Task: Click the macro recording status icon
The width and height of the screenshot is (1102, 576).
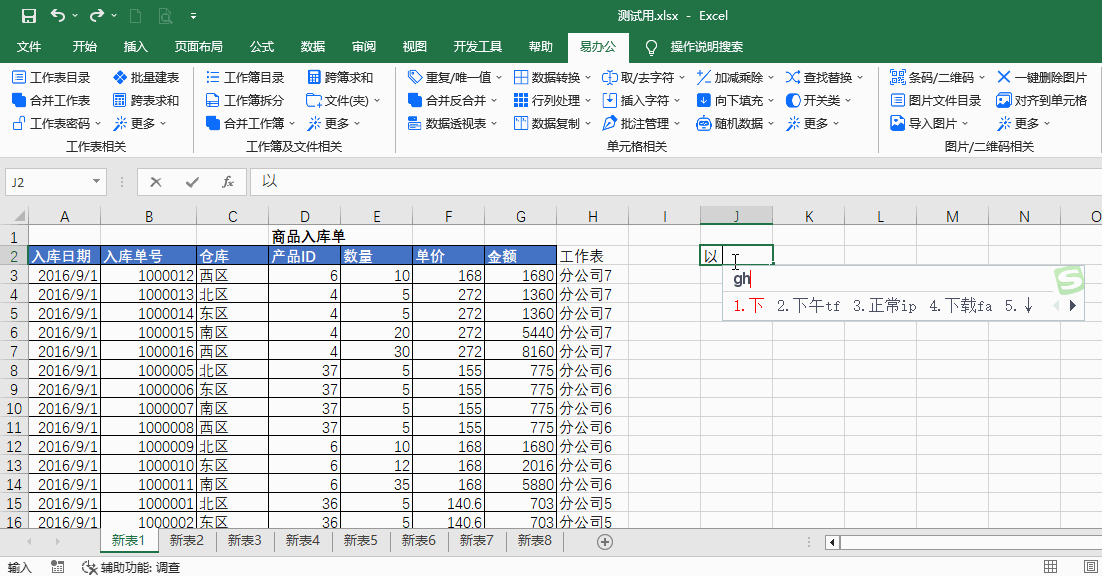Action: tap(58, 567)
